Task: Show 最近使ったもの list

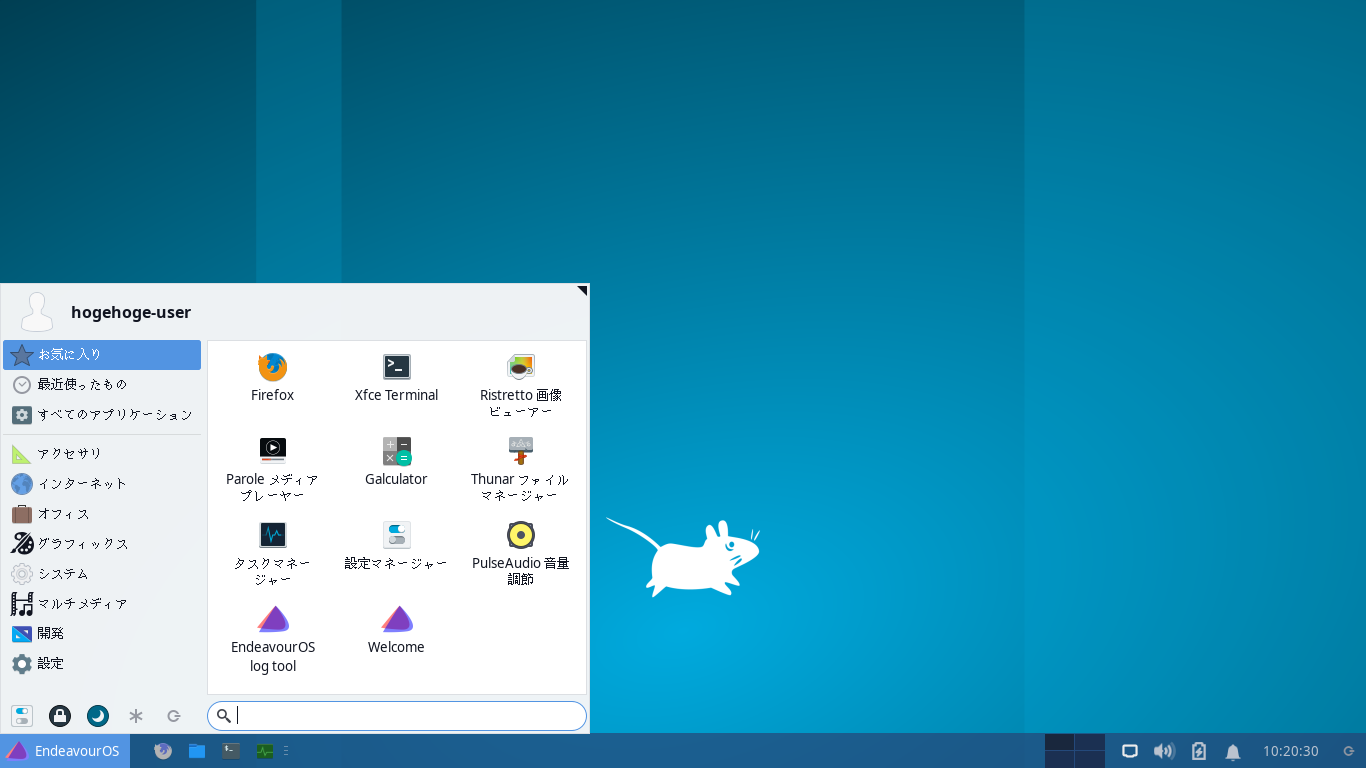Action: pos(102,385)
